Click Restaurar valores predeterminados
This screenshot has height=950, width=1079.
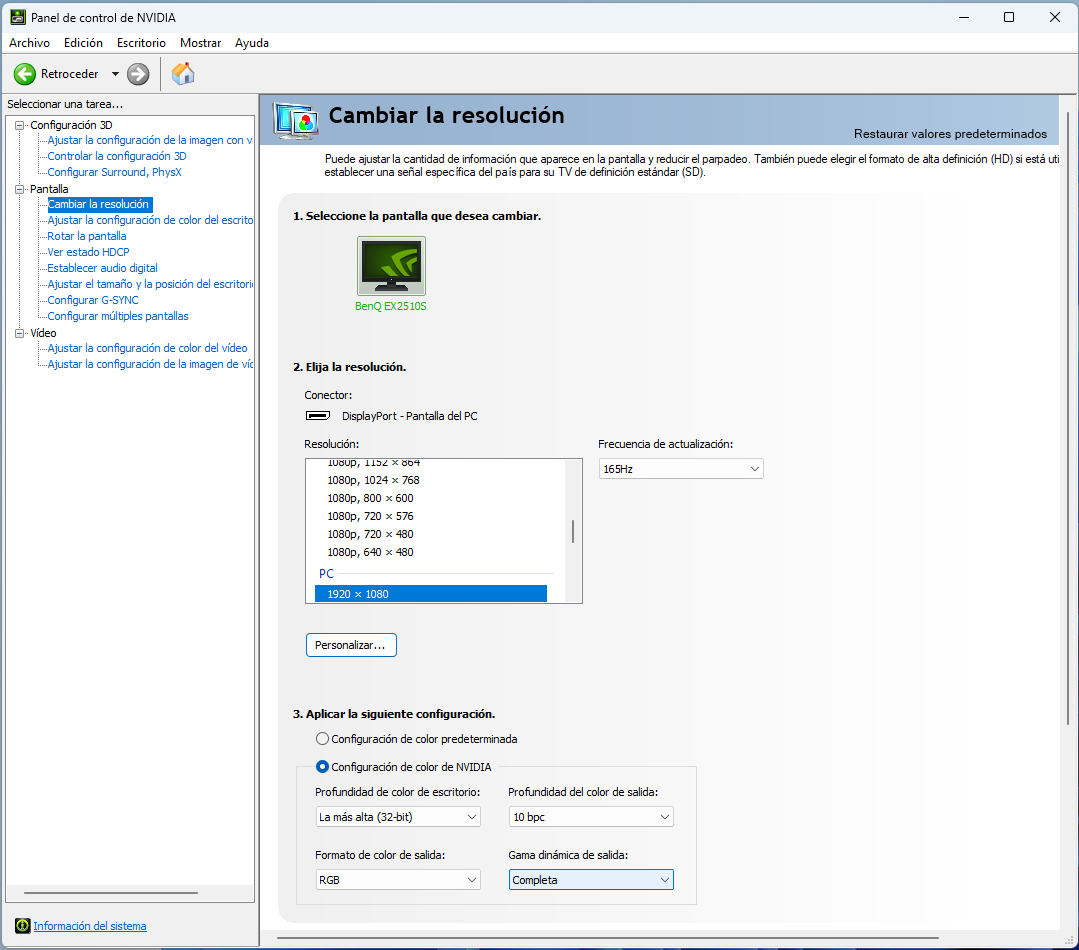point(950,134)
